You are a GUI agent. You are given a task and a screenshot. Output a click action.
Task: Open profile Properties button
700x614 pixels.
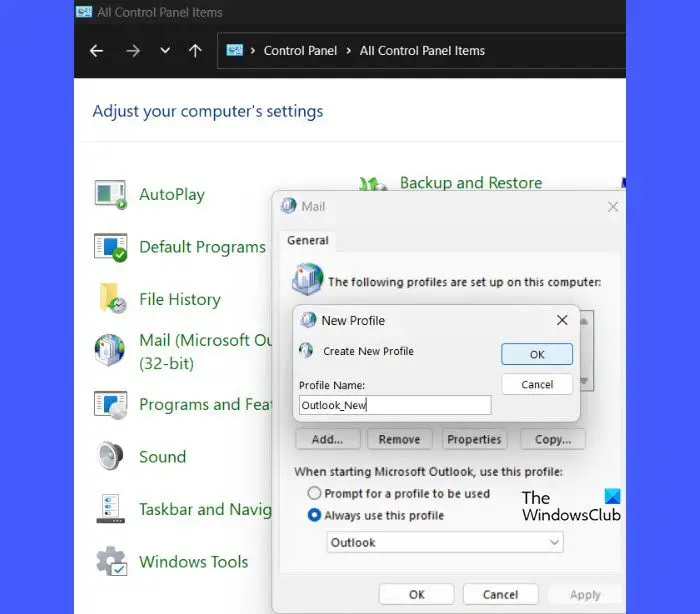click(x=474, y=439)
